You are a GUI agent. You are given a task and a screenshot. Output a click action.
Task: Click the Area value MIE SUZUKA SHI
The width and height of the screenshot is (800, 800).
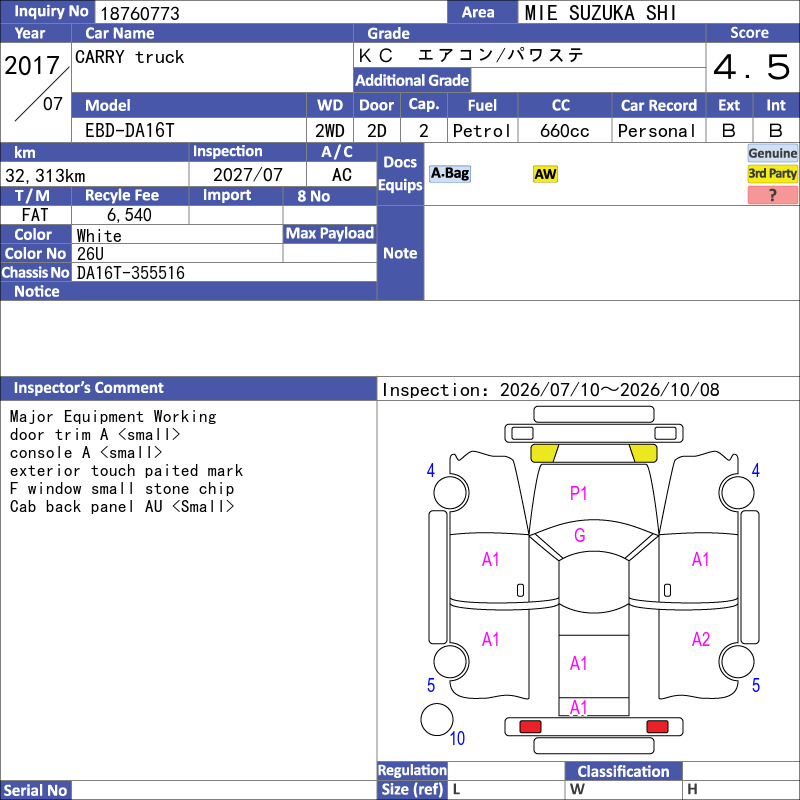(x=600, y=13)
